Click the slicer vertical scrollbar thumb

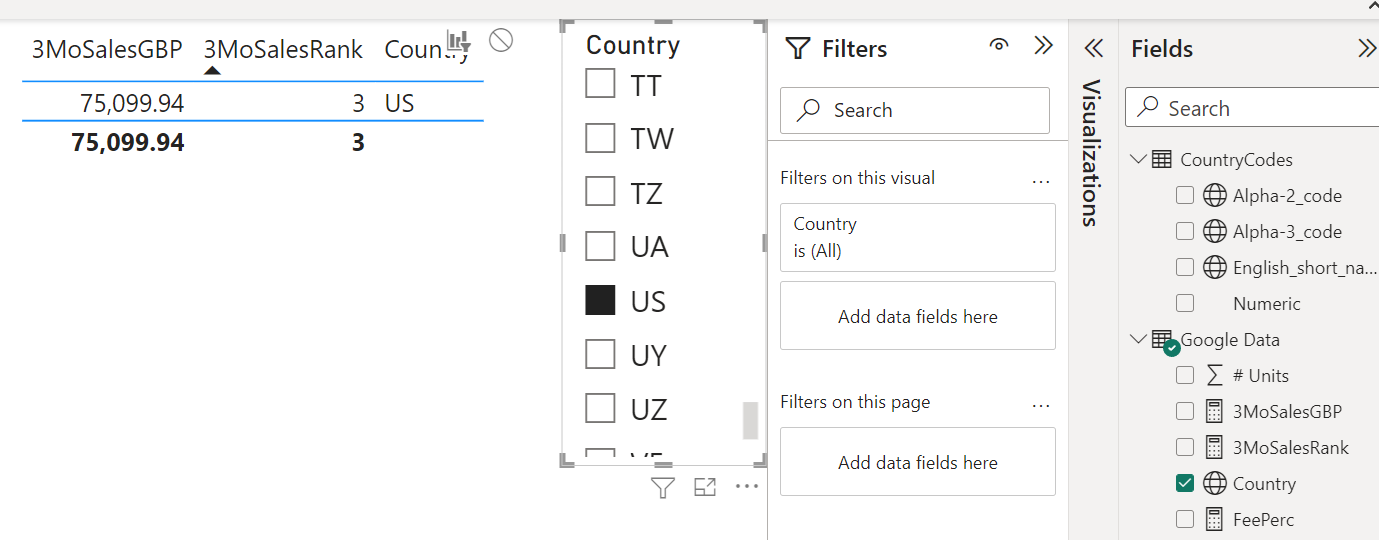click(x=750, y=421)
